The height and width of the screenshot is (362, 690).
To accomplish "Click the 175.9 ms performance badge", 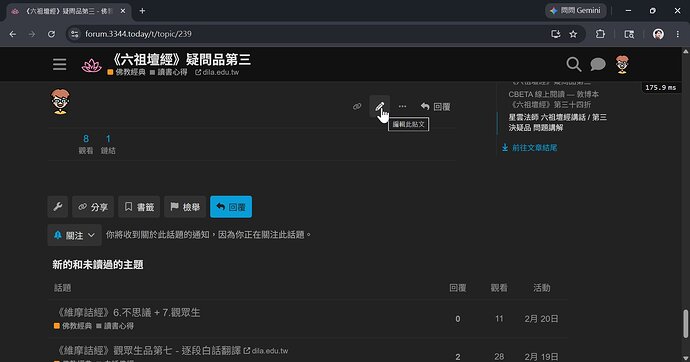I will pos(660,88).
